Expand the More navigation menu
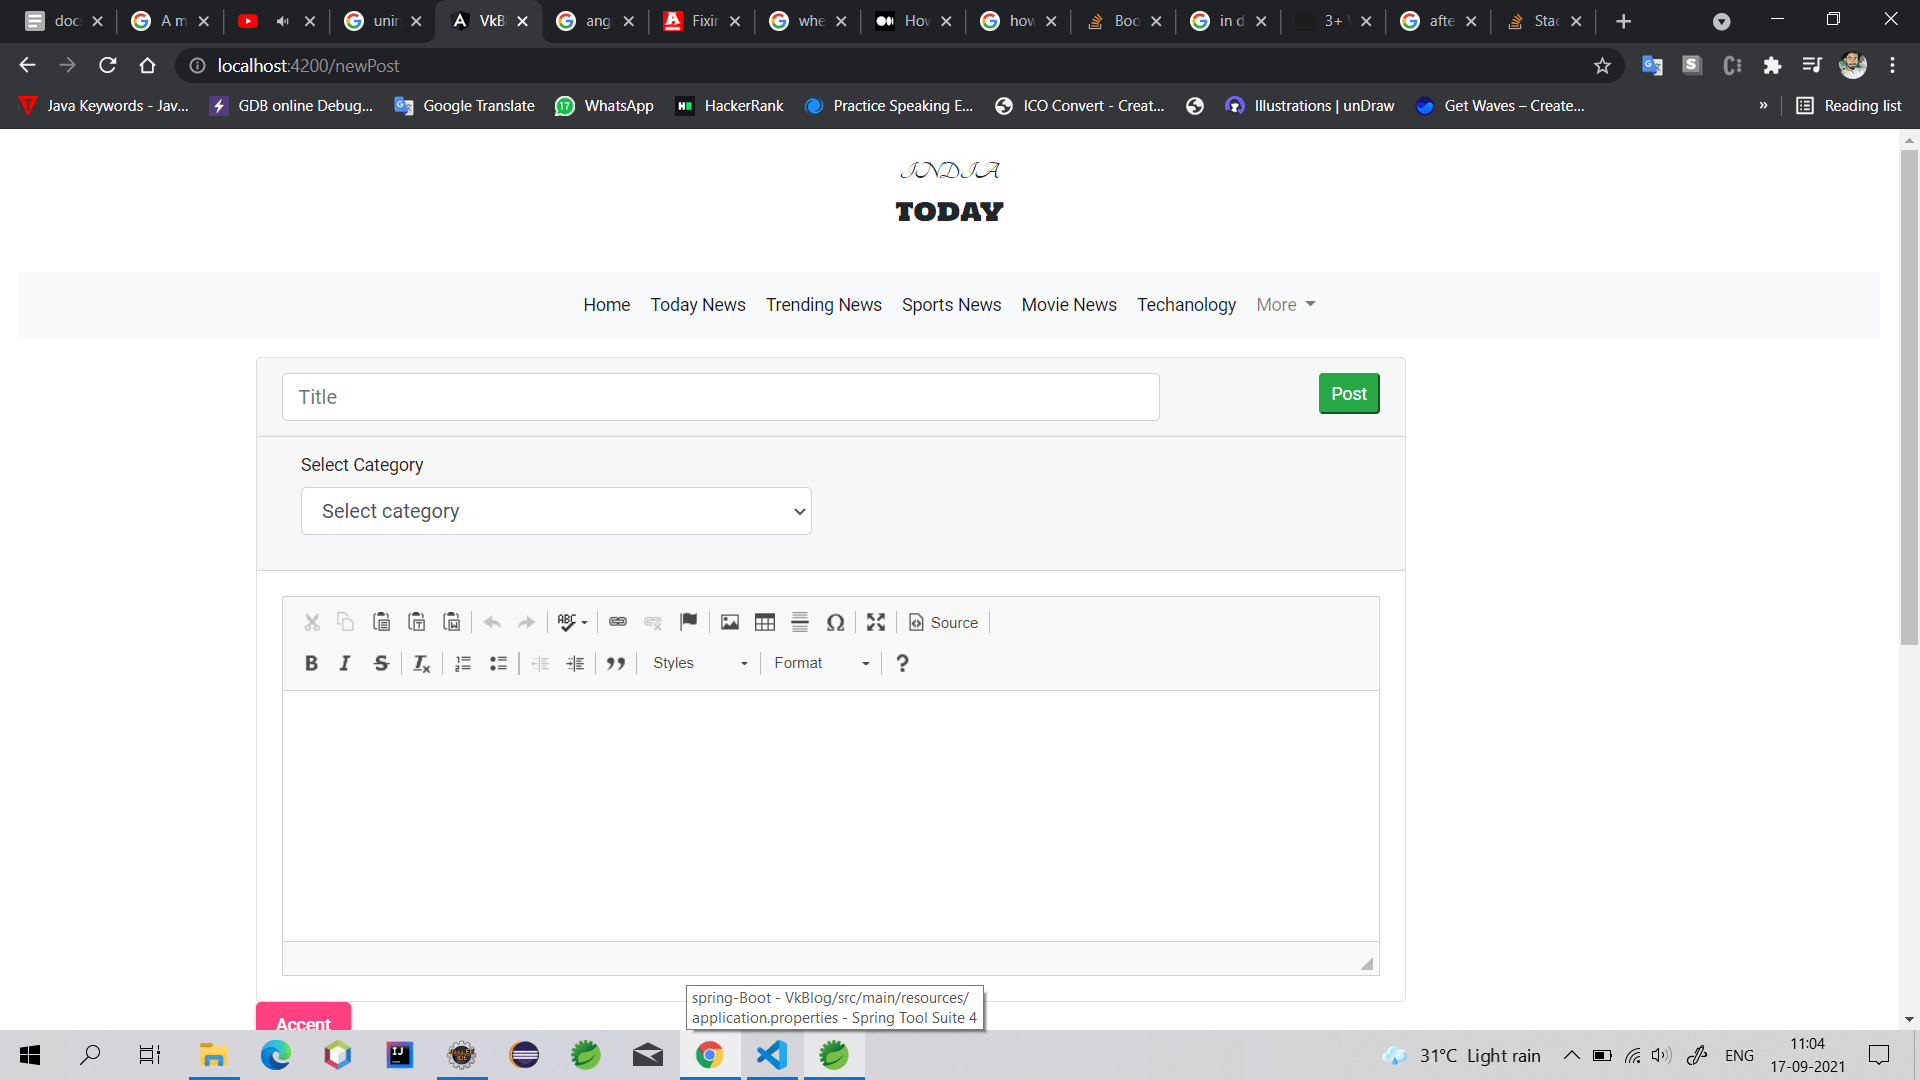 pyautogui.click(x=1285, y=305)
